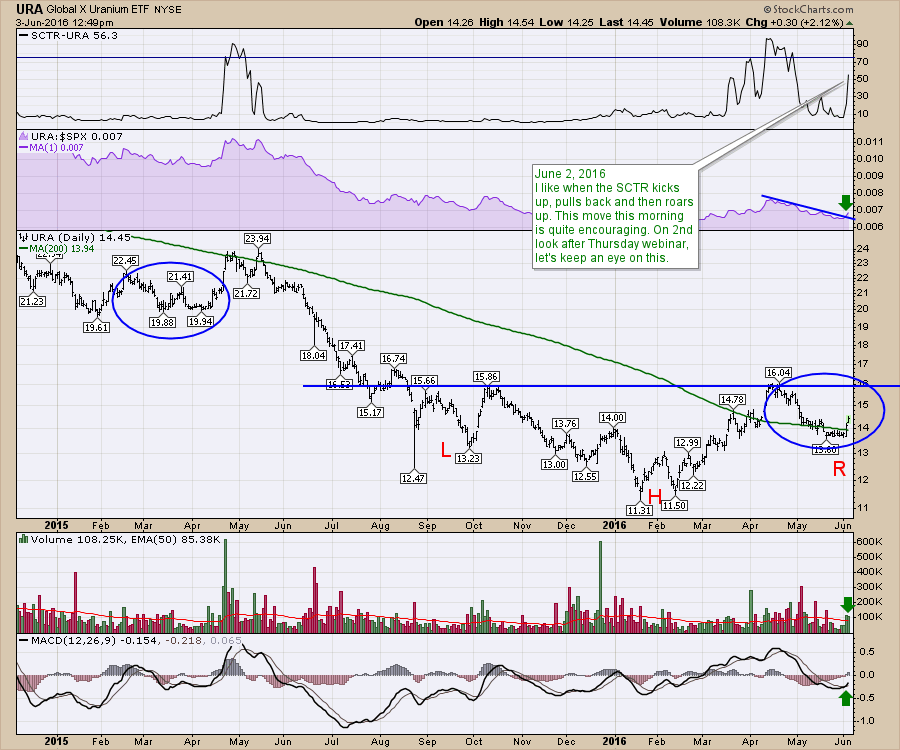This screenshot has width=900, height=750.
Task: Click the MA(200) 13.94 legend
Action: tap(56, 248)
